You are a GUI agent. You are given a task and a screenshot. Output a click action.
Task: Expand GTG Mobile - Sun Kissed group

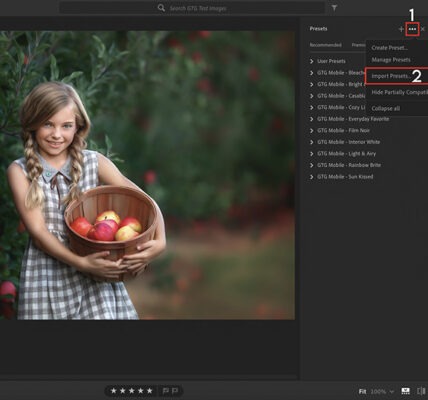(341, 177)
